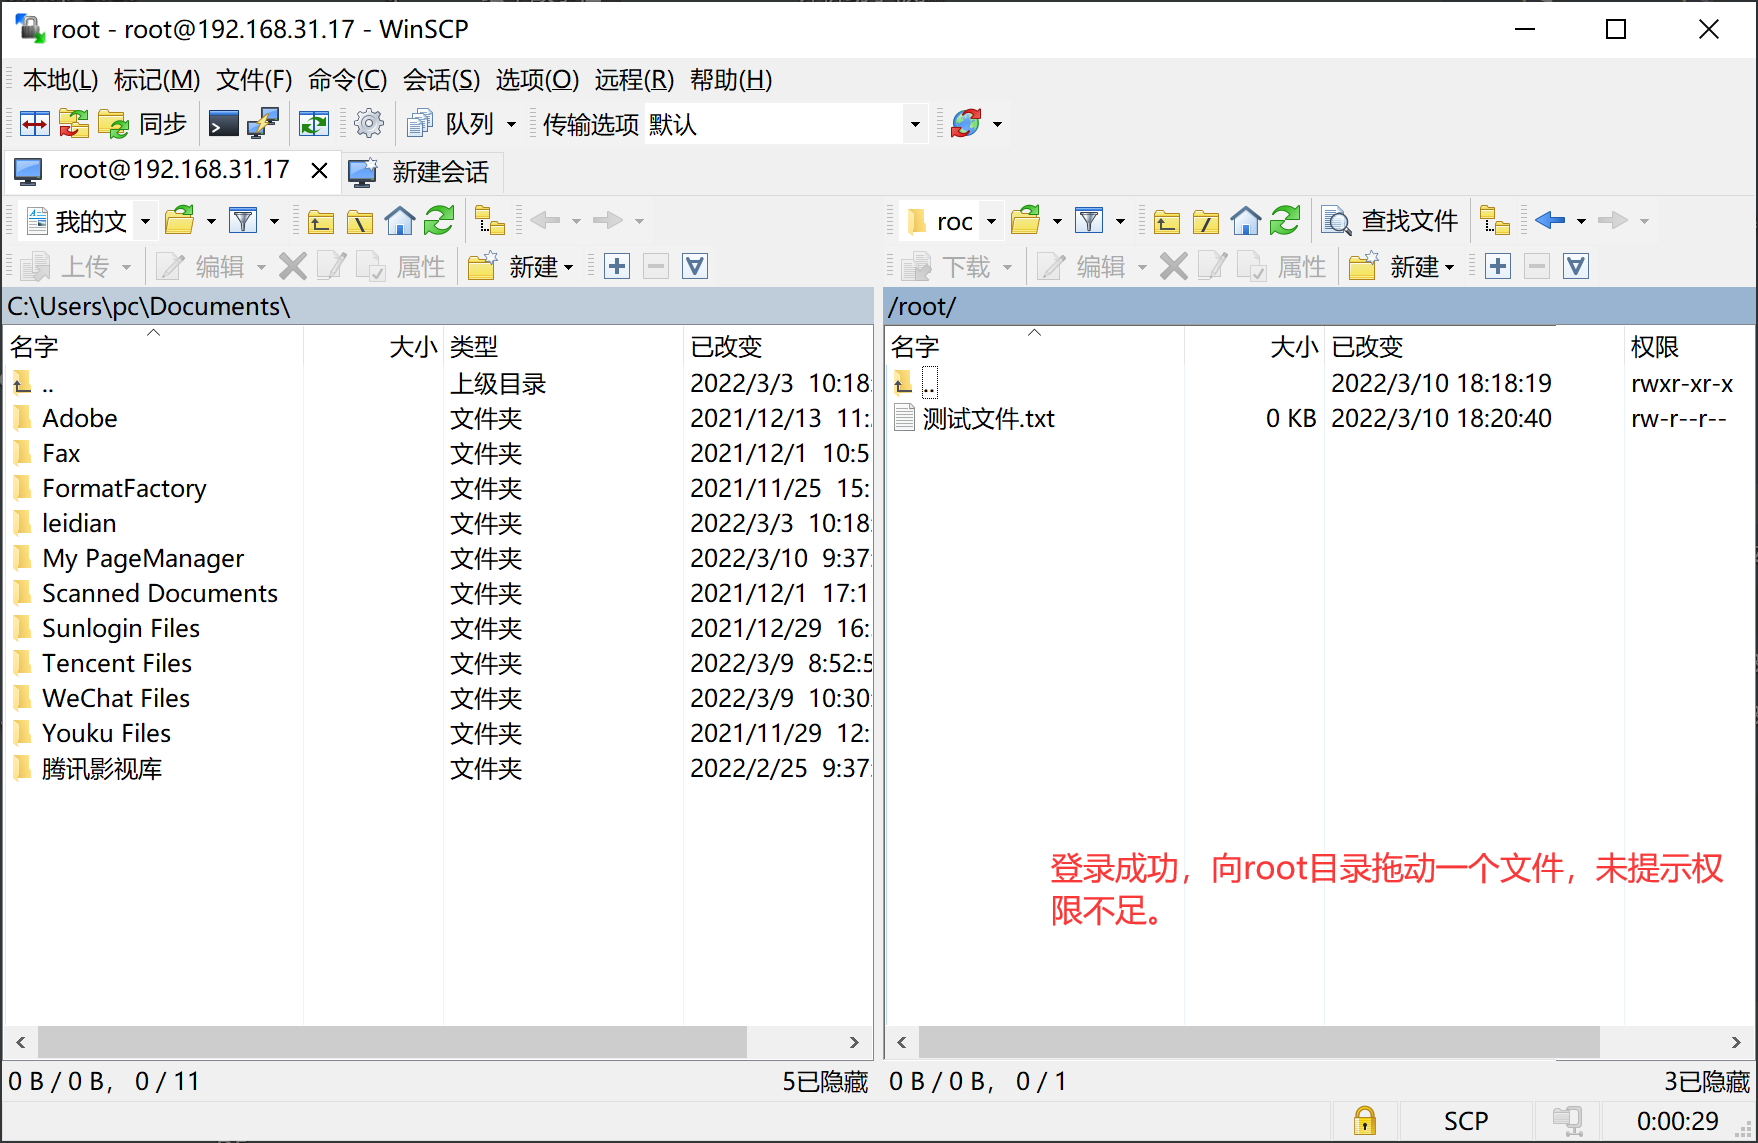Click local home directory icon
Screen dimensions: 1758x1143
[400, 220]
